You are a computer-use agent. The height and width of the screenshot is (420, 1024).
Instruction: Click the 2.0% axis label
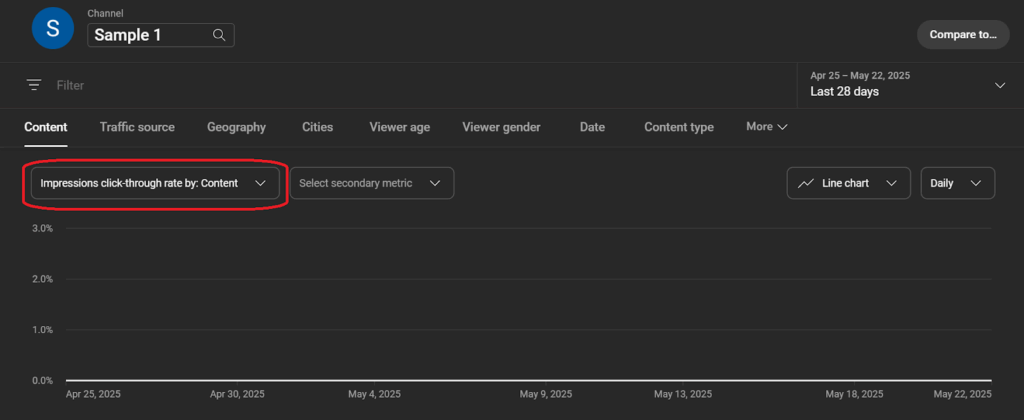42,279
